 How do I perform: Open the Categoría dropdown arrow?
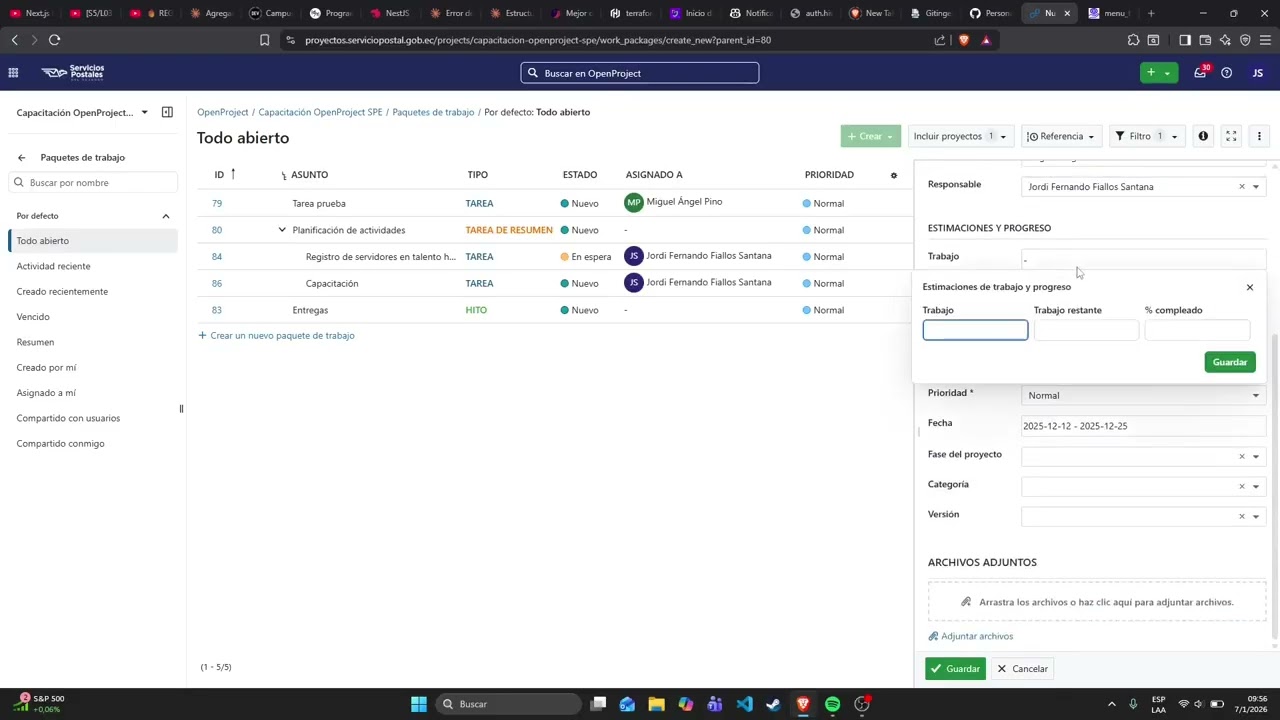[x=1256, y=487]
